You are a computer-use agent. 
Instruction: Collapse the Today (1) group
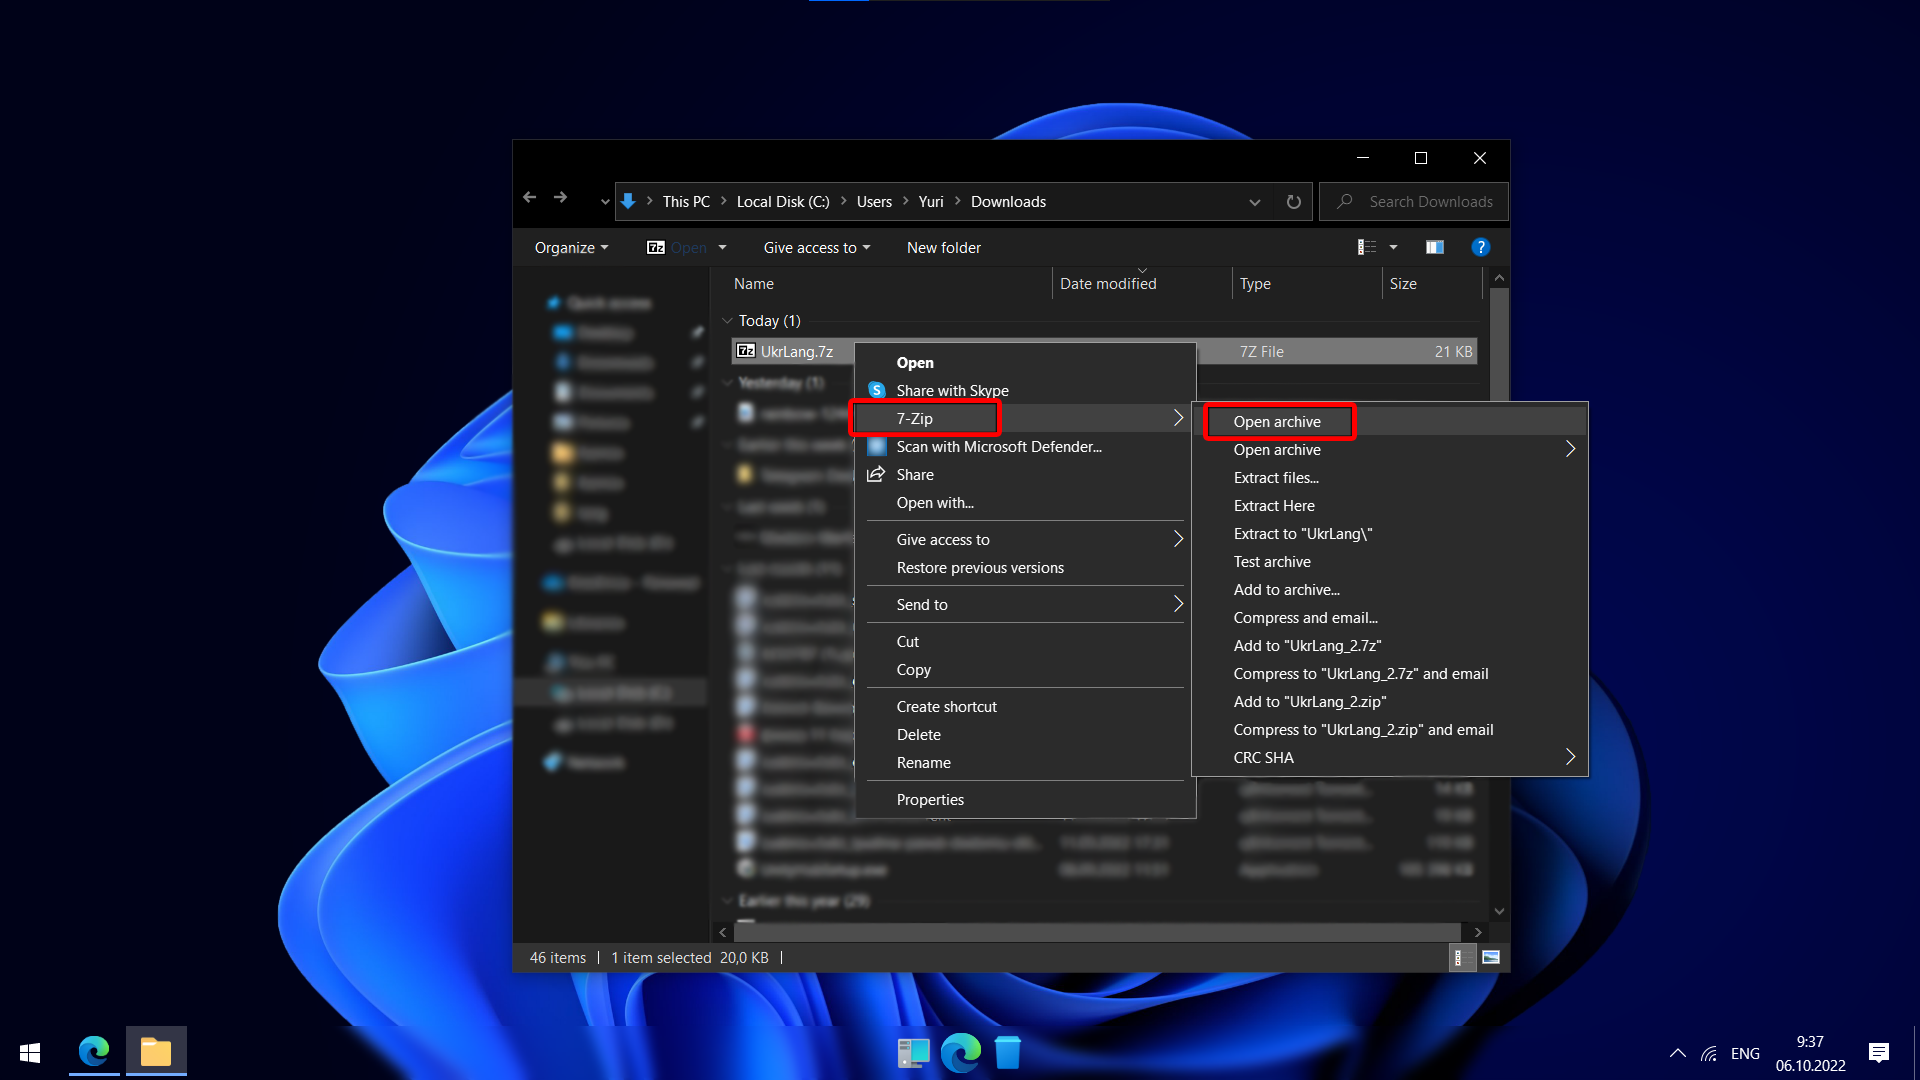pyautogui.click(x=727, y=321)
